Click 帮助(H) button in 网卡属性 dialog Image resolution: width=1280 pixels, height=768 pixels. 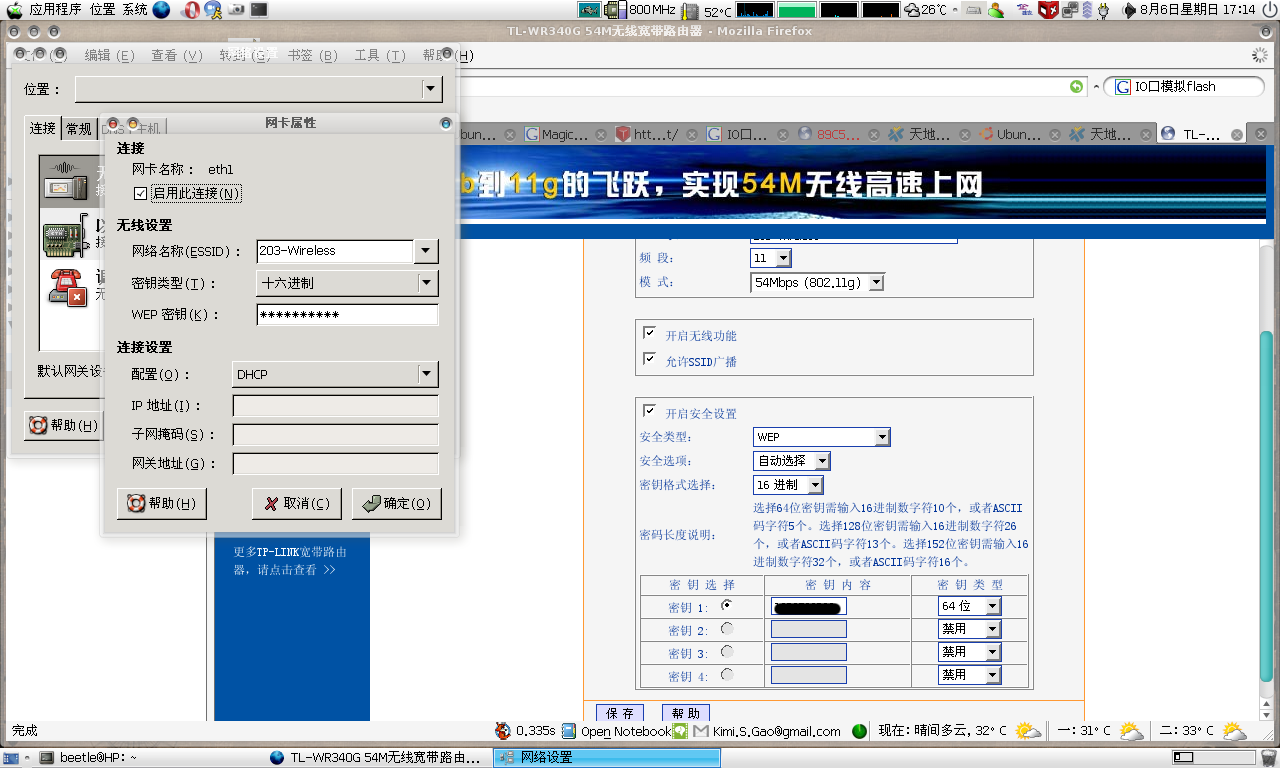(162, 504)
